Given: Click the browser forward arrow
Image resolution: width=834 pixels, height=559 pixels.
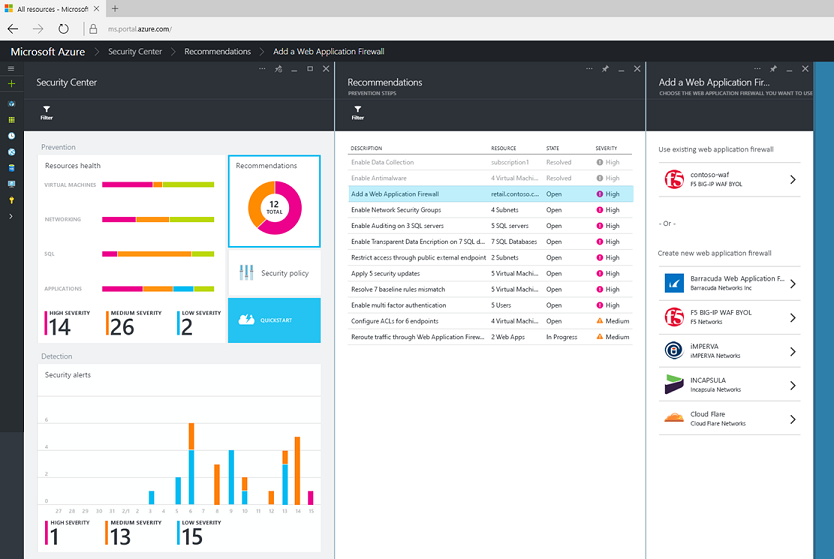Looking at the screenshot, I should coord(38,29).
